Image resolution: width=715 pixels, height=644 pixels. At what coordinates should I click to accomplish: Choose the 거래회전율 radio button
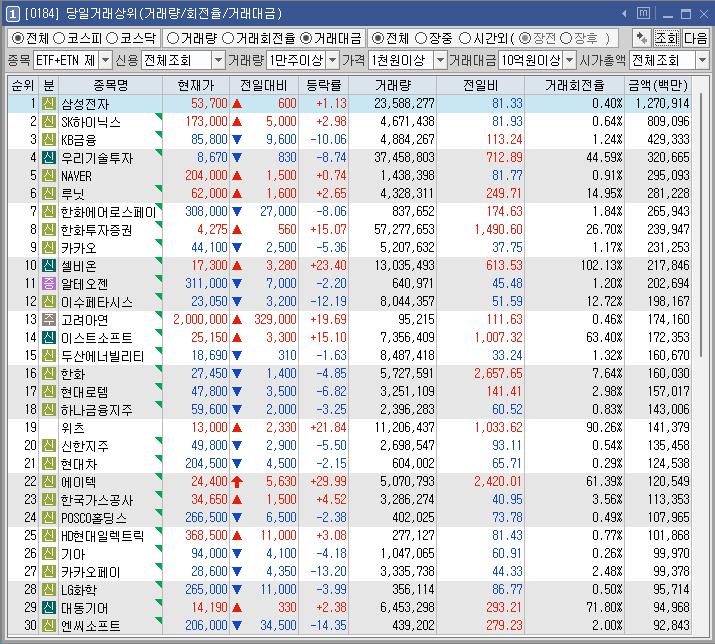coord(228,38)
